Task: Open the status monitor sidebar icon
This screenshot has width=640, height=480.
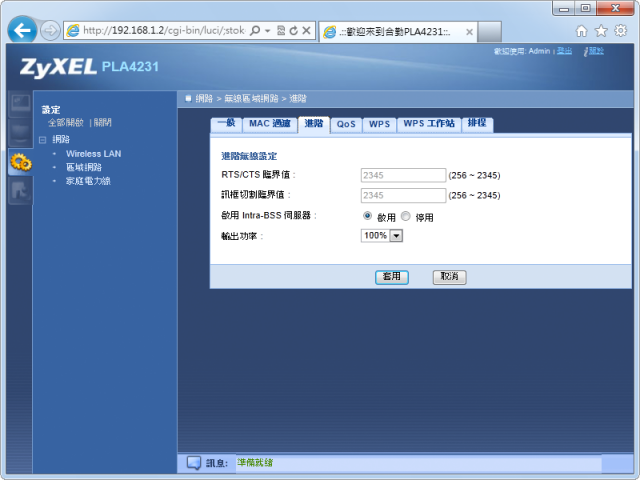Action: pos(21,104)
